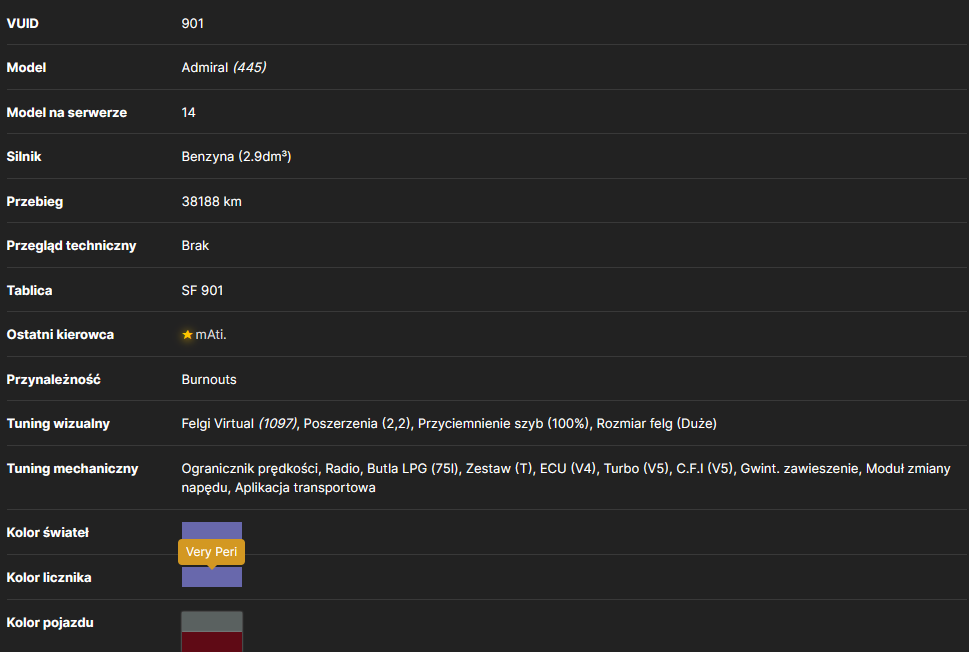The height and width of the screenshot is (652, 969).
Task: Click the VUID value 901
Action: click(x=193, y=23)
